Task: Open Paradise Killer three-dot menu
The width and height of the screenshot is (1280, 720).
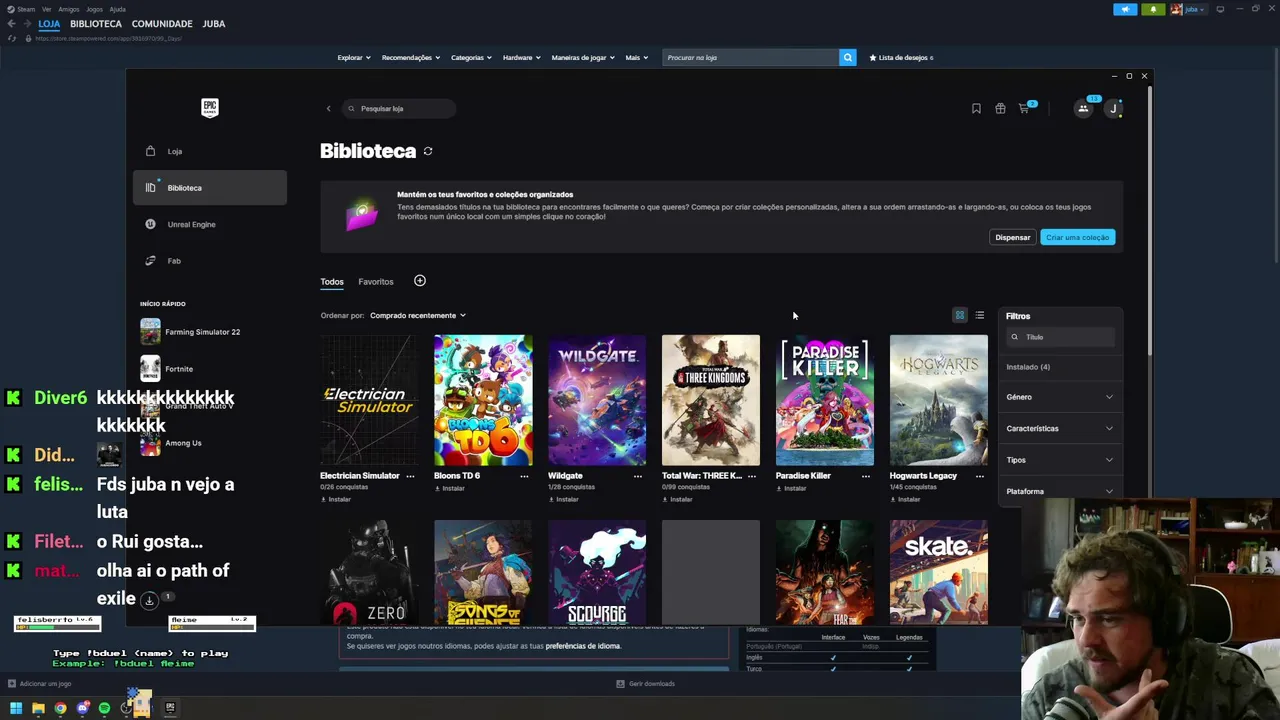Action: click(x=866, y=476)
